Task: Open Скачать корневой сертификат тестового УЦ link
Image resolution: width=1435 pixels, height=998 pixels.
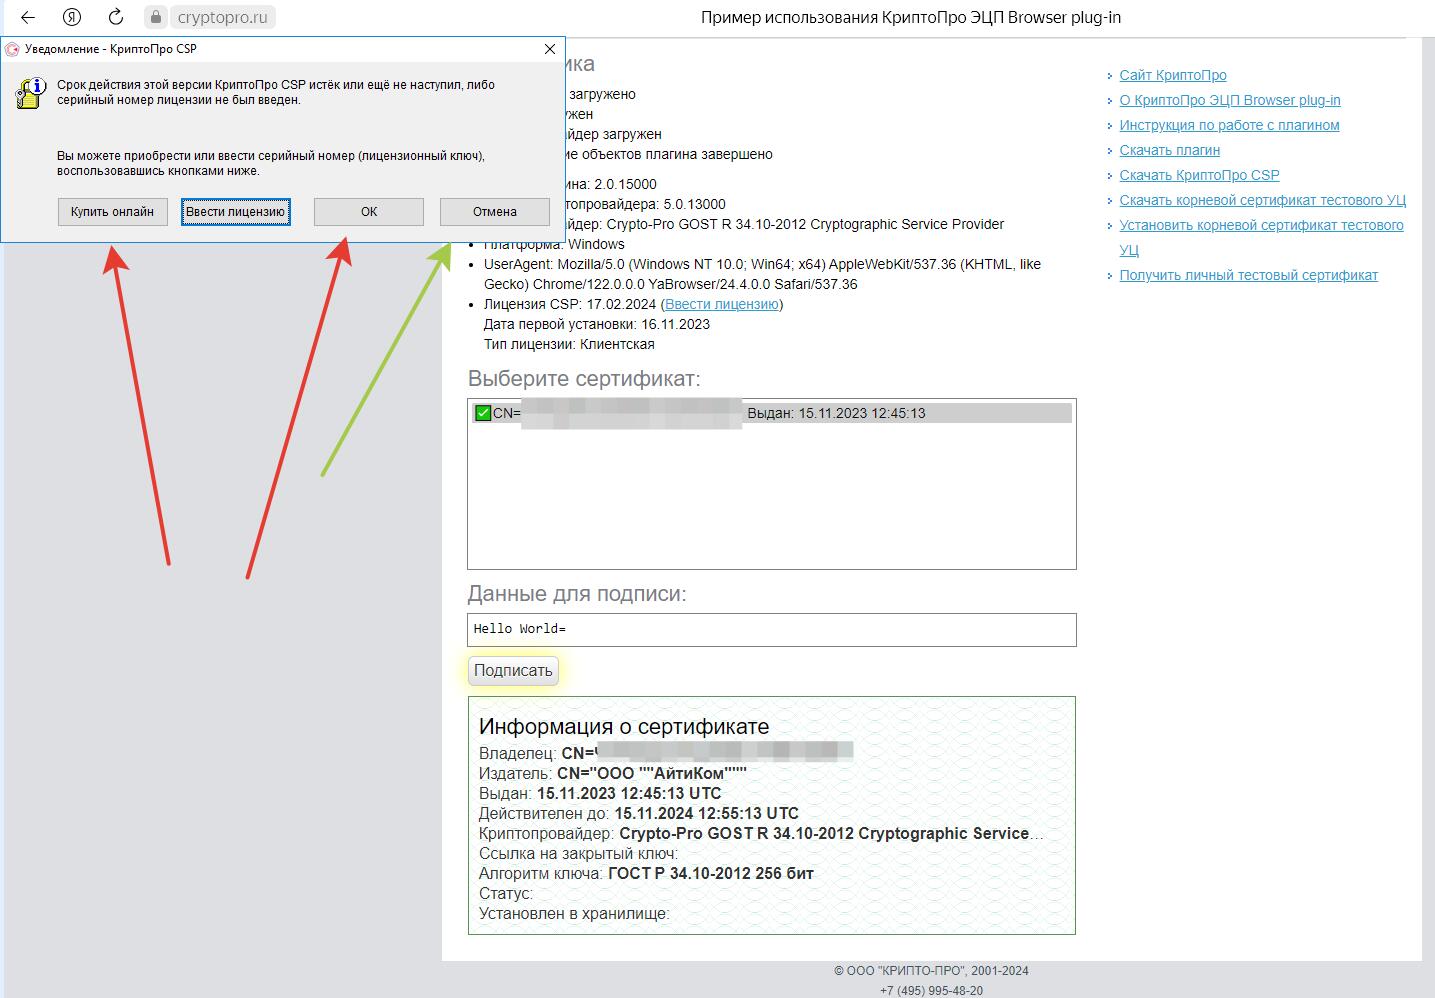Action: [x=1262, y=200]
